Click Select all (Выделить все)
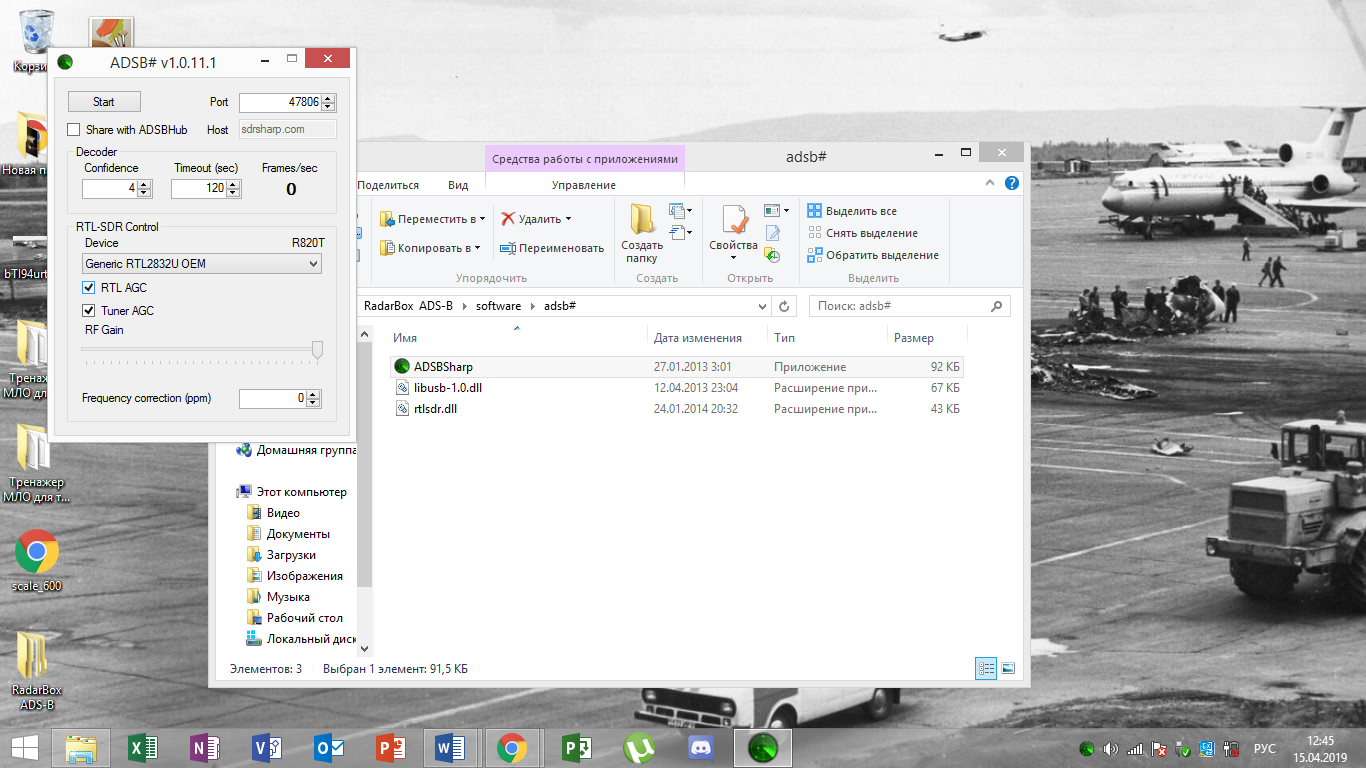 (x=852, y=211)
